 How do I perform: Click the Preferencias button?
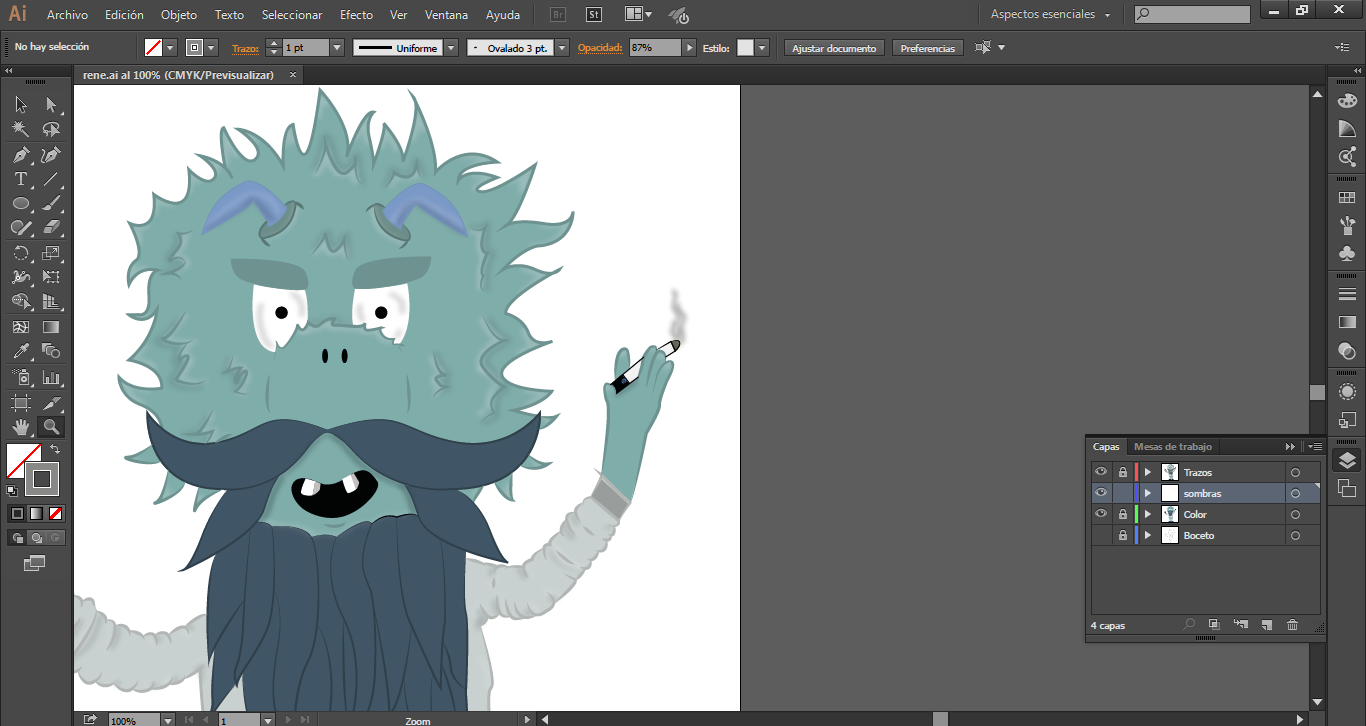click(927, 48)
